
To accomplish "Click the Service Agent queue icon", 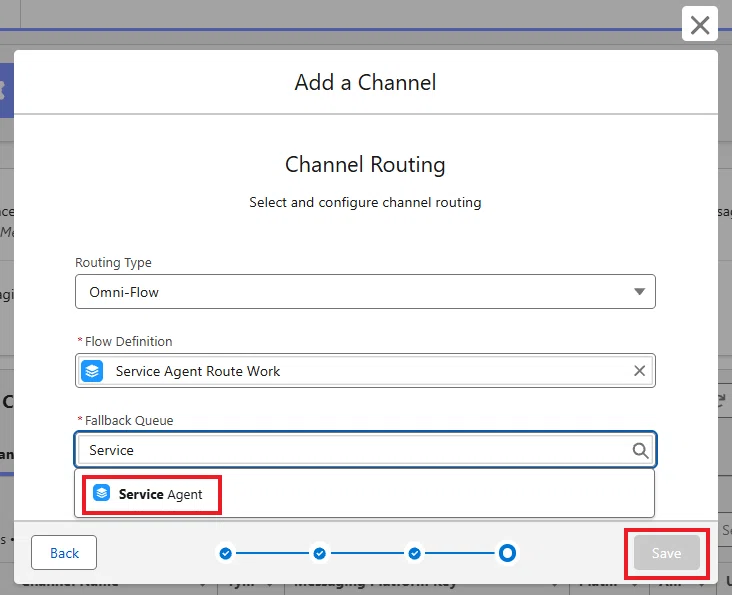I will pyautogui.click(x=101, y=493).
